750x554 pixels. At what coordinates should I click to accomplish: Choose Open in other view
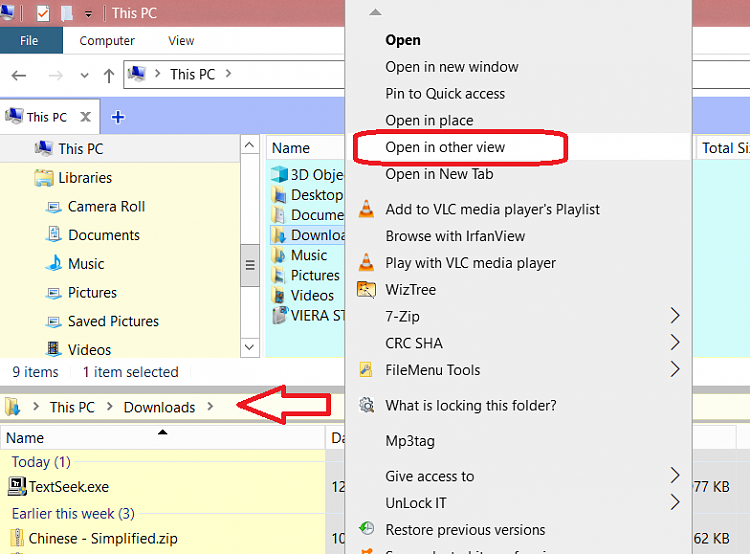518,147
